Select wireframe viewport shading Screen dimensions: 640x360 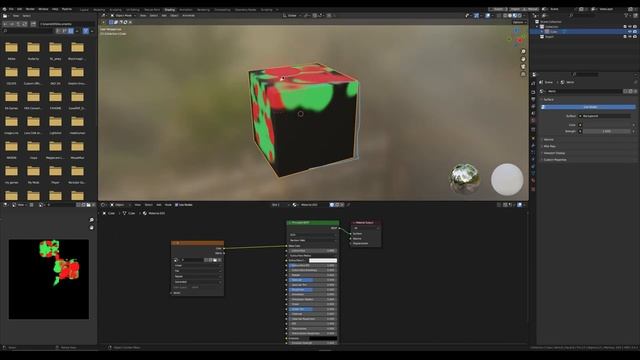pos(505,16)
